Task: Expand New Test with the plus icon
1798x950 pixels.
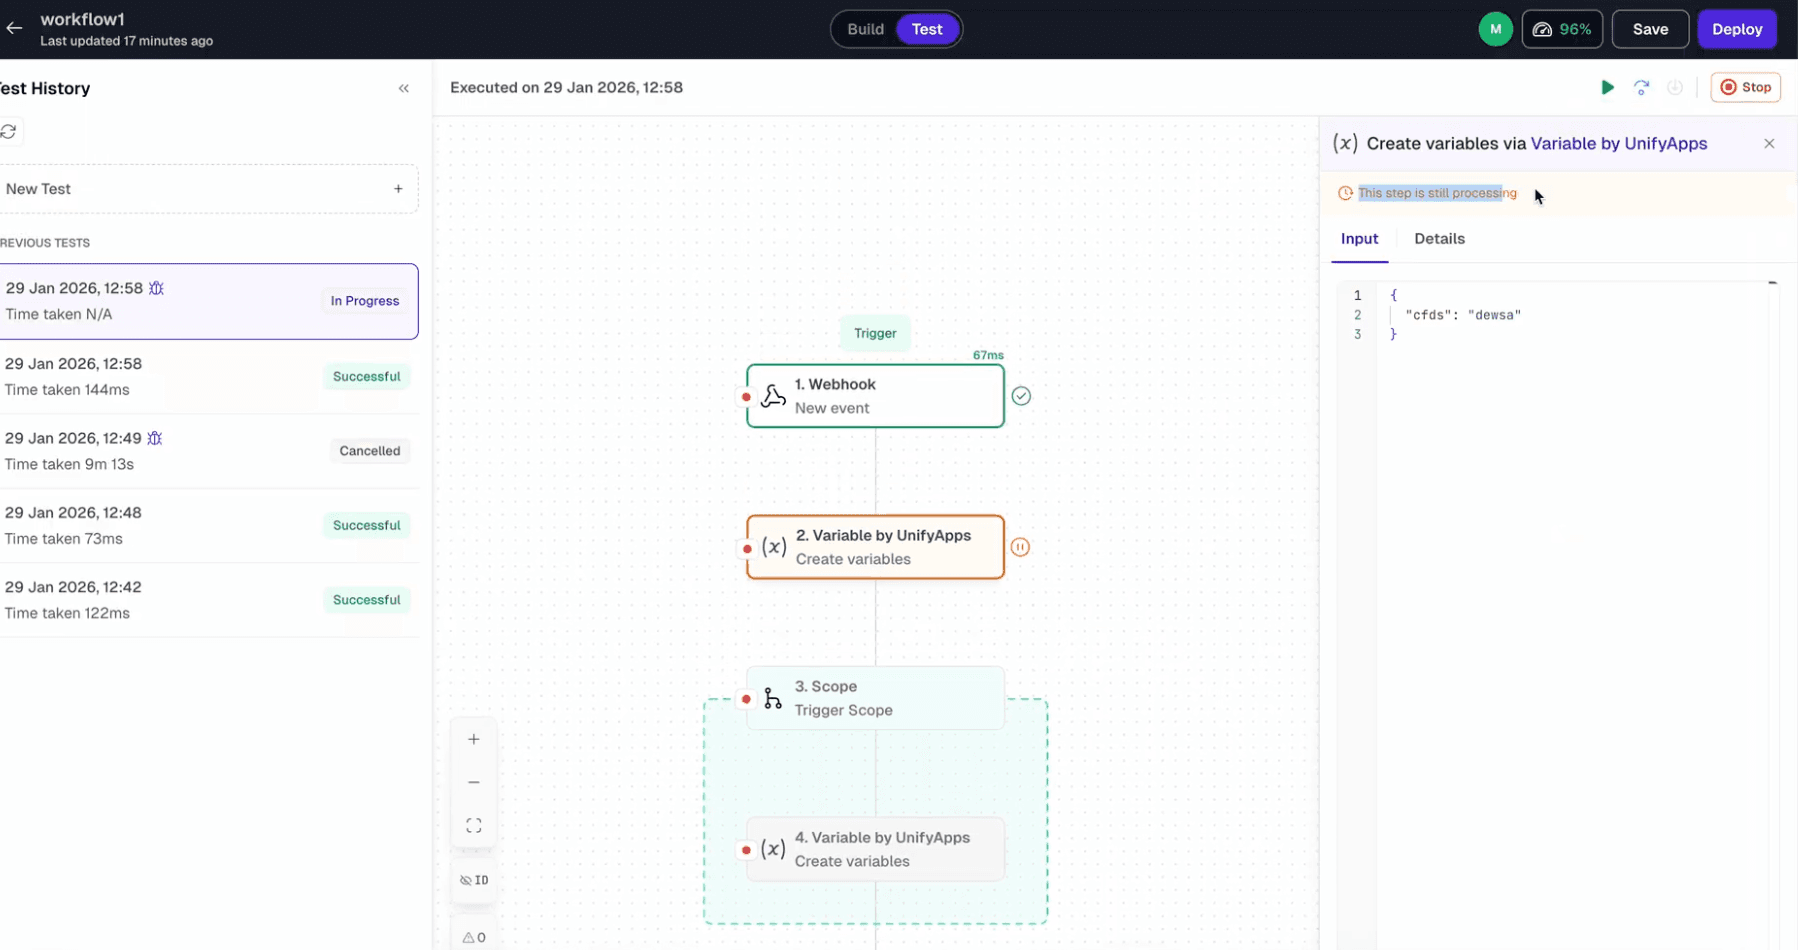Action: [398, 189]
